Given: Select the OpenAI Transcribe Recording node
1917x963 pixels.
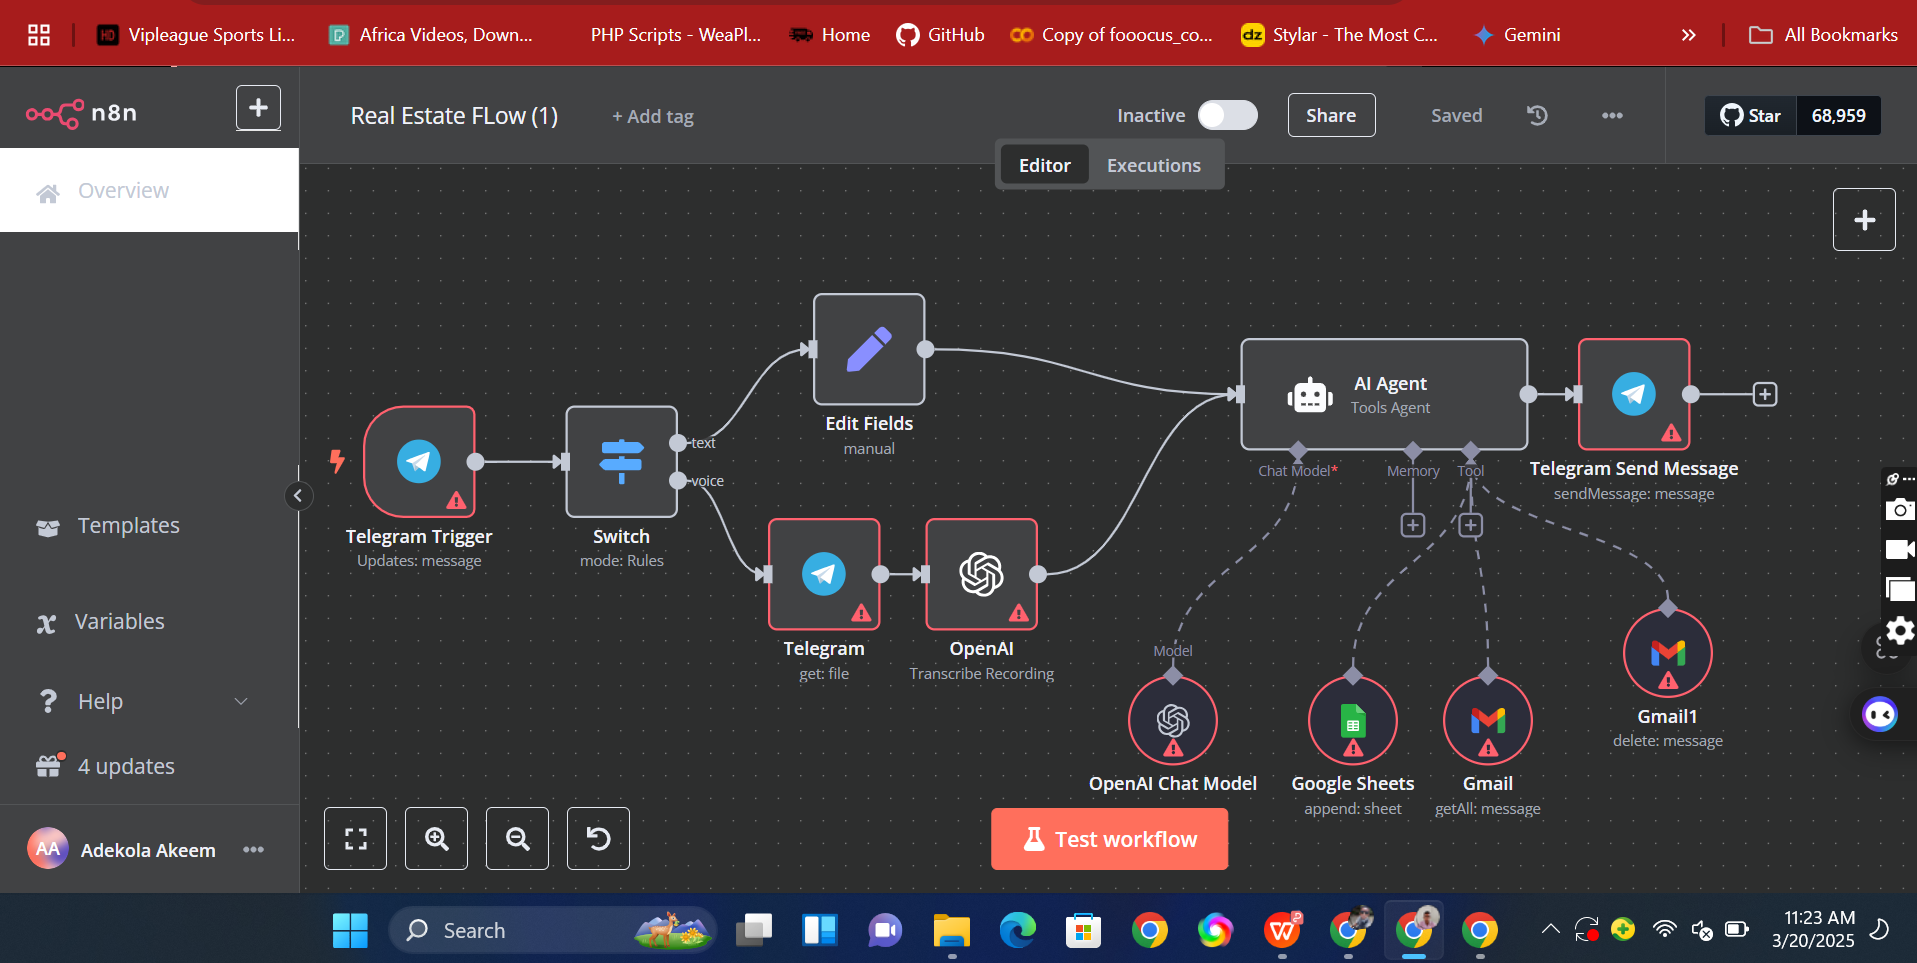Looking at the screenshot, I should click(x=981, y=574).
